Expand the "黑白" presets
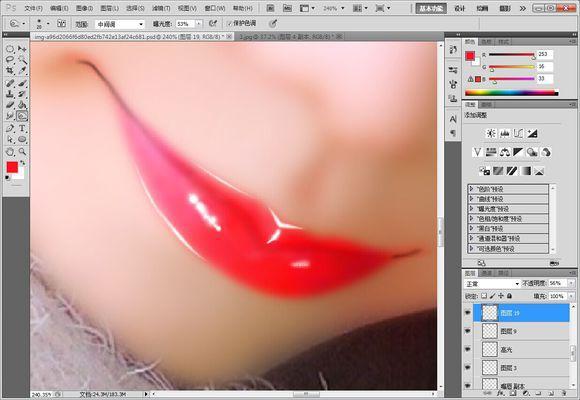 (471, 229)
